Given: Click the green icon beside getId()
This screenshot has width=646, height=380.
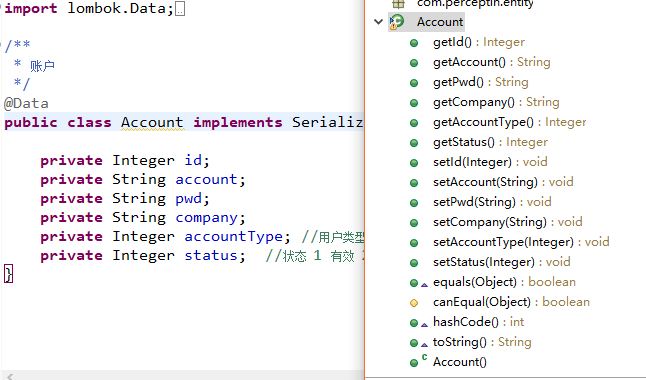Looking at the screenshot, I should coord(414,43).
